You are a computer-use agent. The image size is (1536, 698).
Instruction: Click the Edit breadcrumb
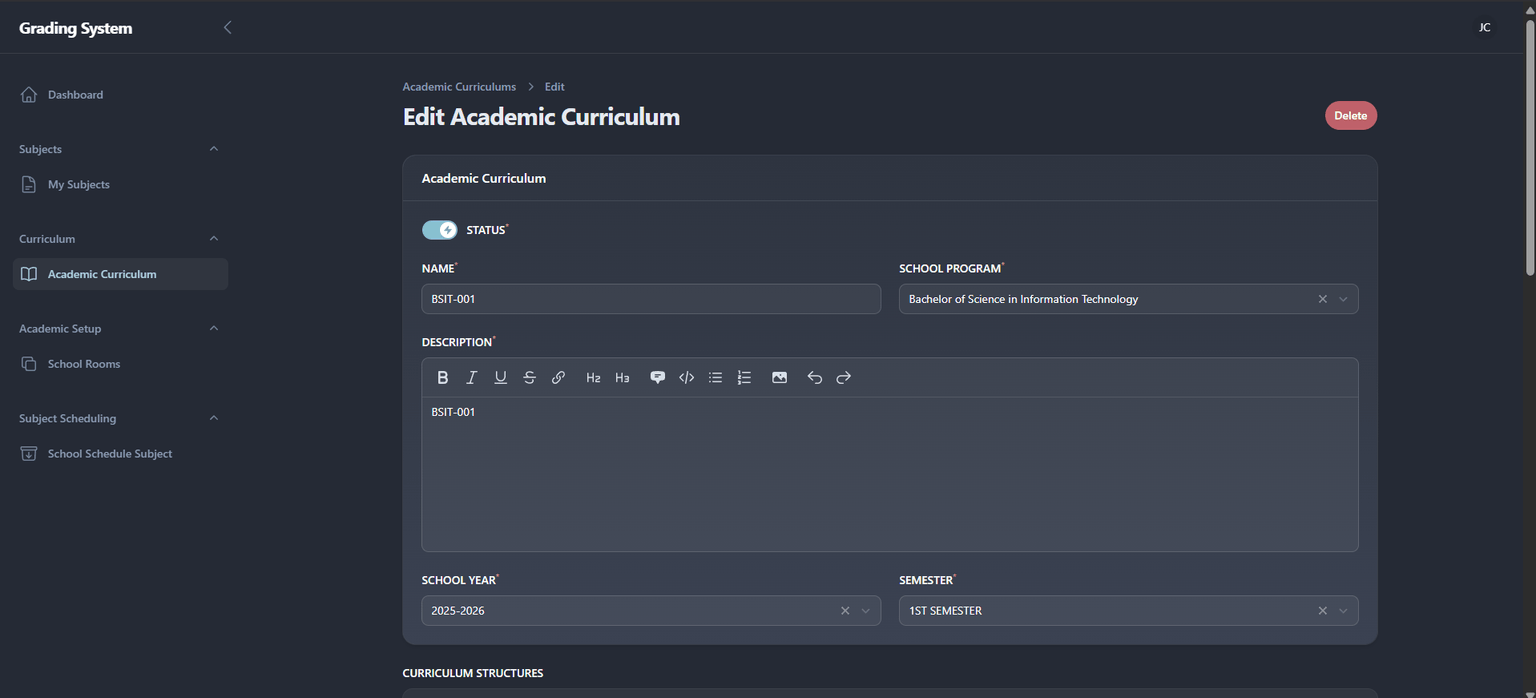click(x=555, y=87)
